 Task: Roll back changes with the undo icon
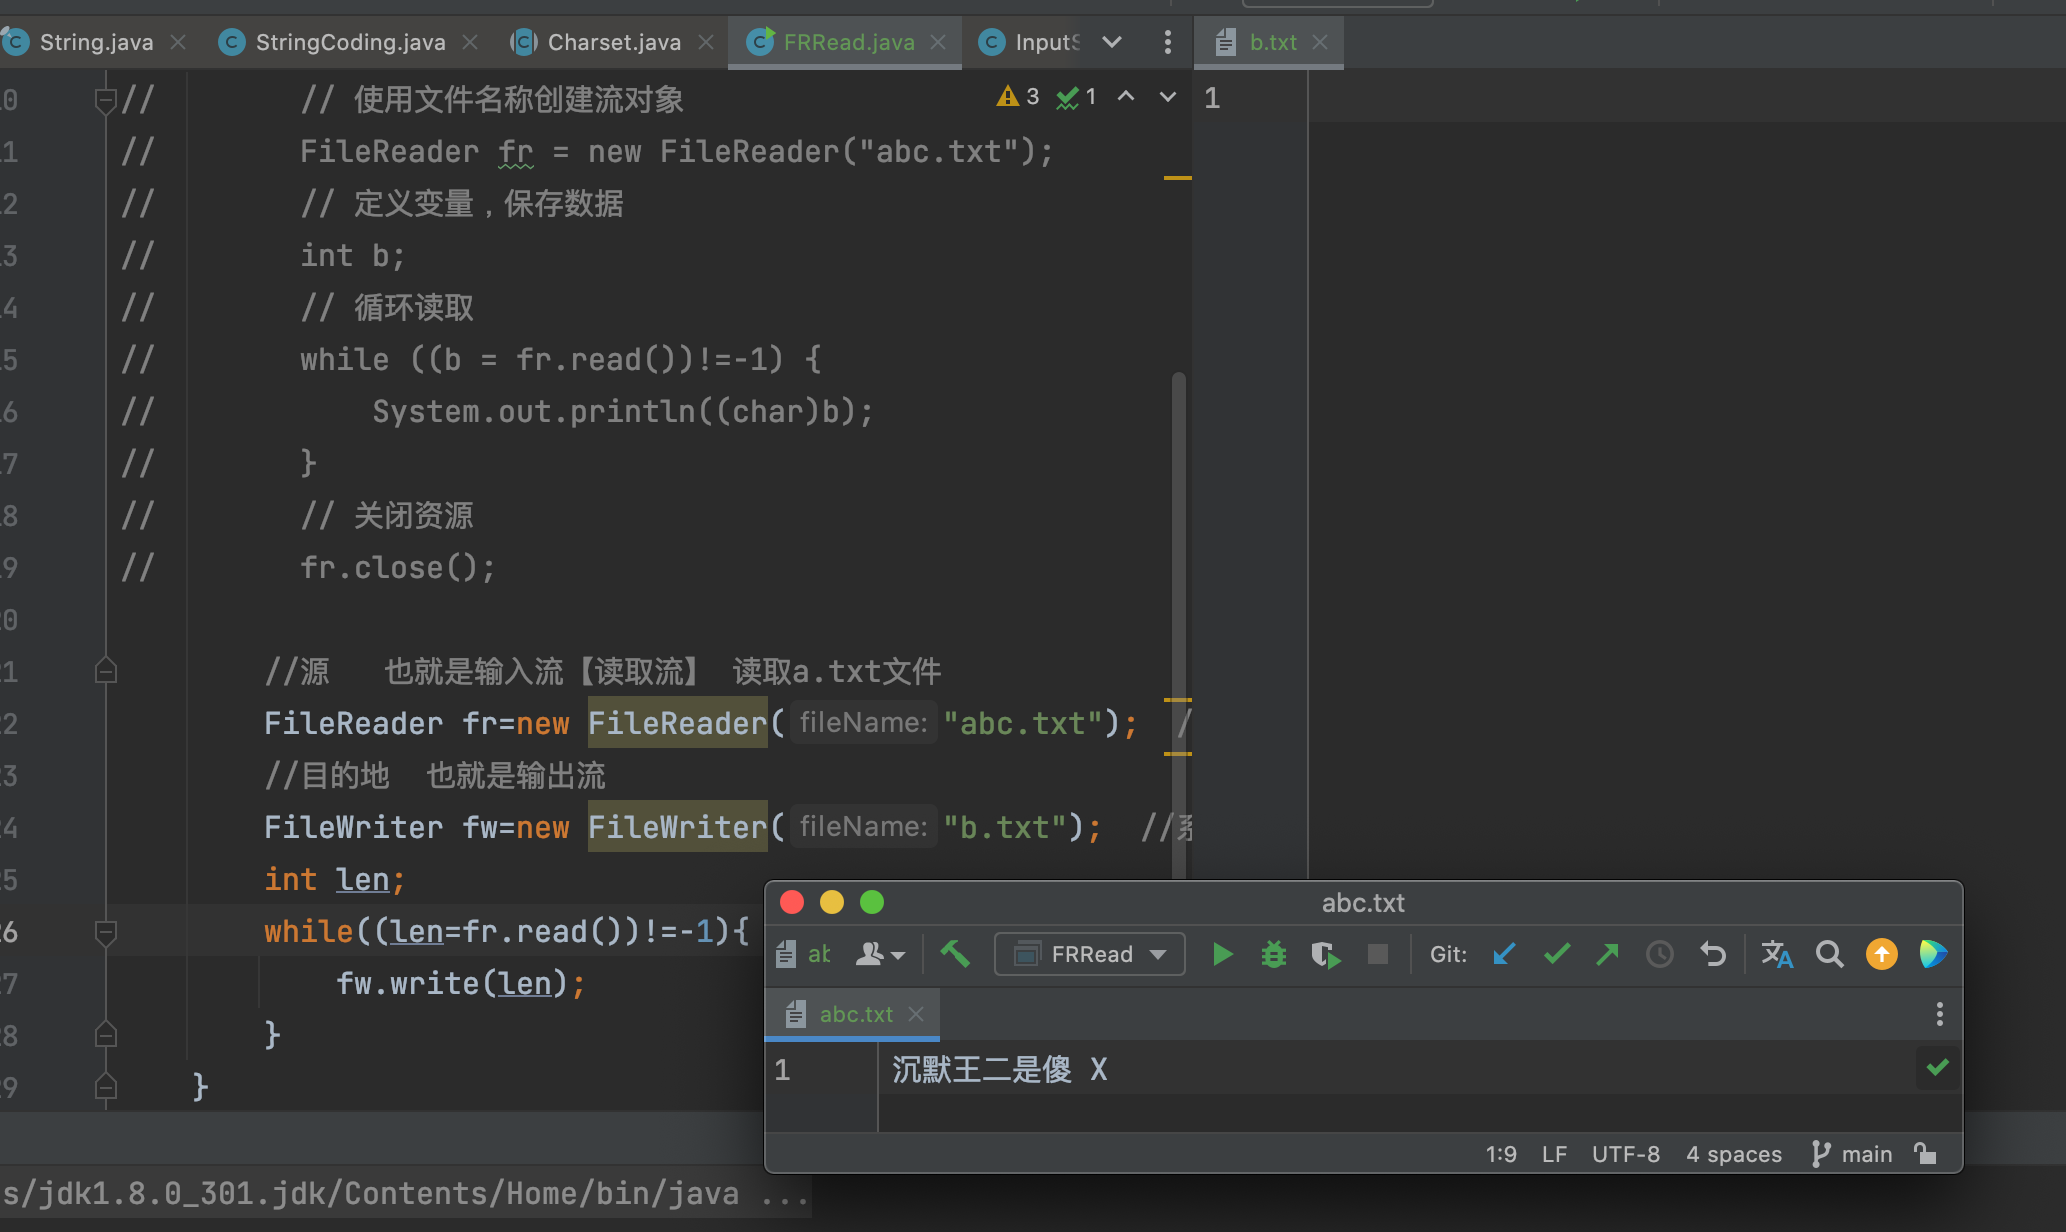coord(1713,954)
